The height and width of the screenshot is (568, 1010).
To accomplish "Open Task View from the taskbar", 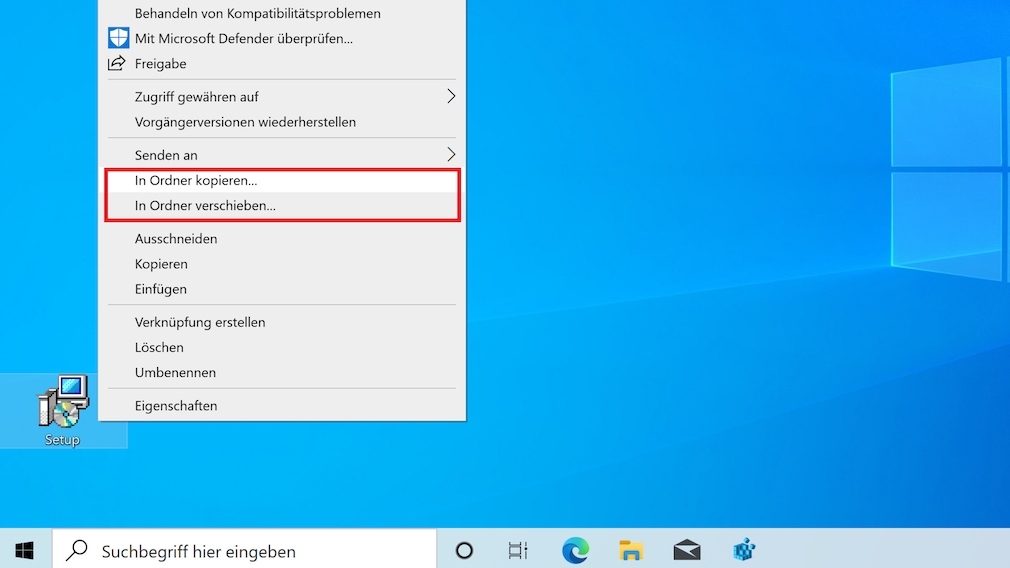I will click(x=518, y=550).
